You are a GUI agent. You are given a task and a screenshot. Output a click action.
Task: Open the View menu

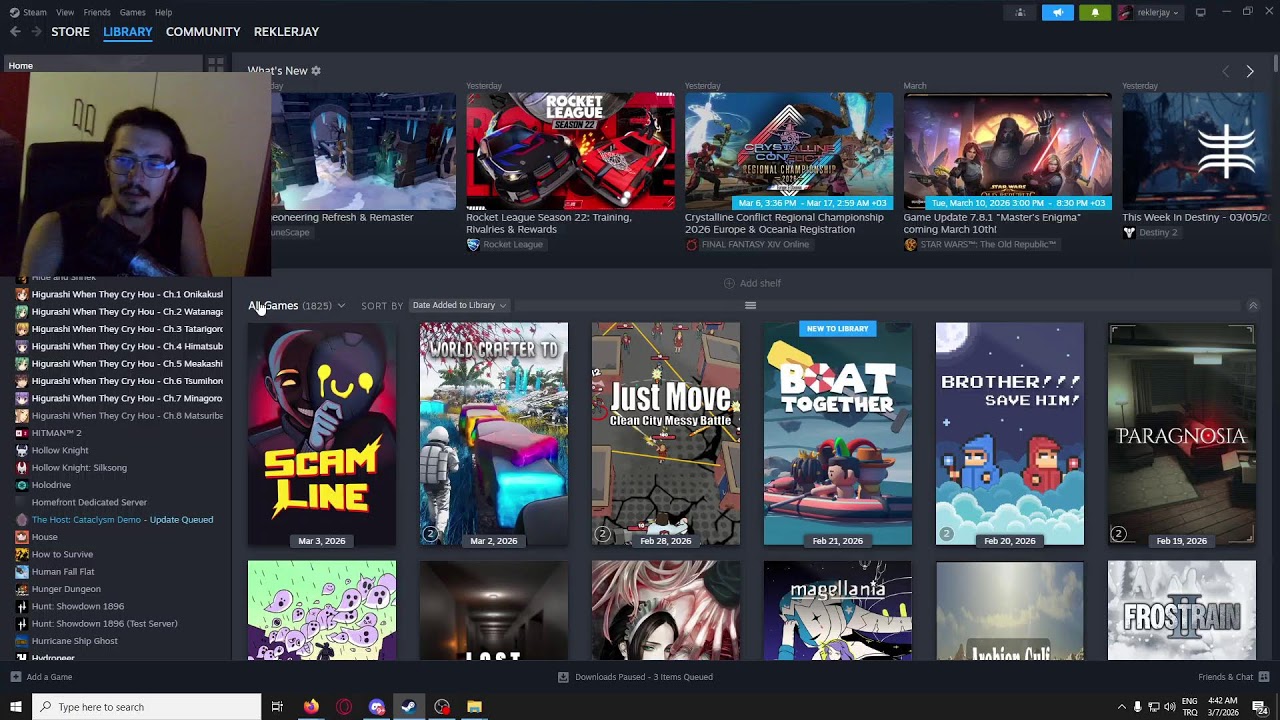65,12
